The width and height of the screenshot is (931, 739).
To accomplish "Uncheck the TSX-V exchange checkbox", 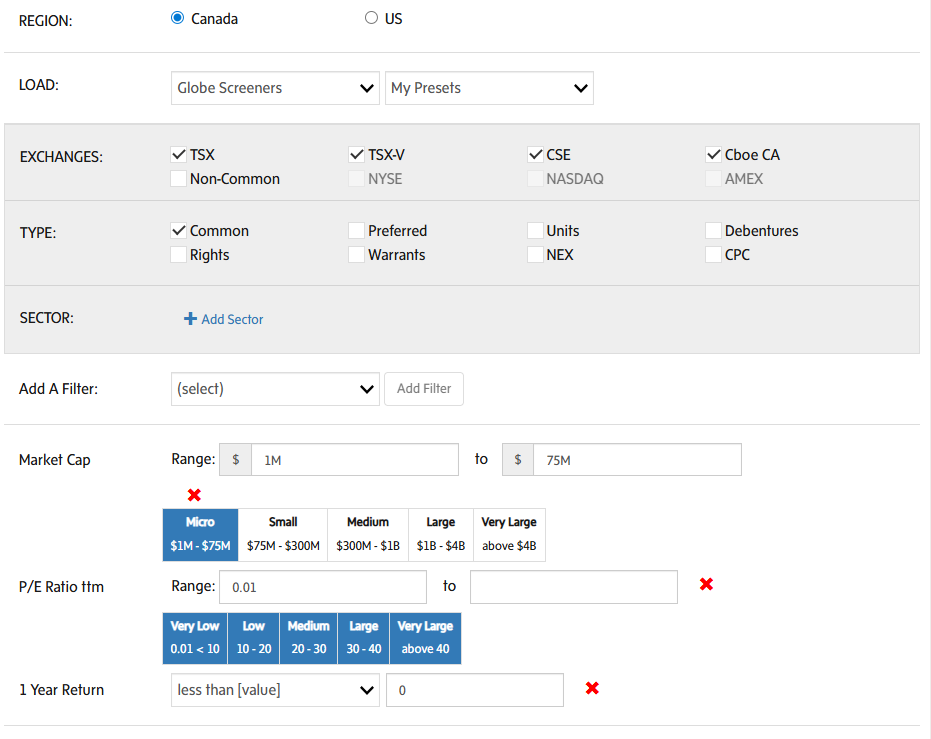I will [356, 155].
